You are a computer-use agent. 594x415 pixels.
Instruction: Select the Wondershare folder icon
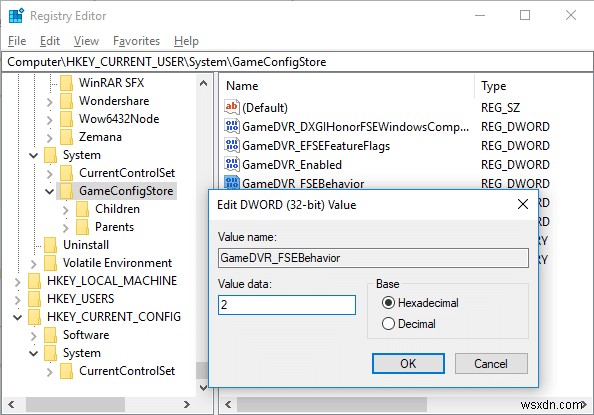pos(66,101)
